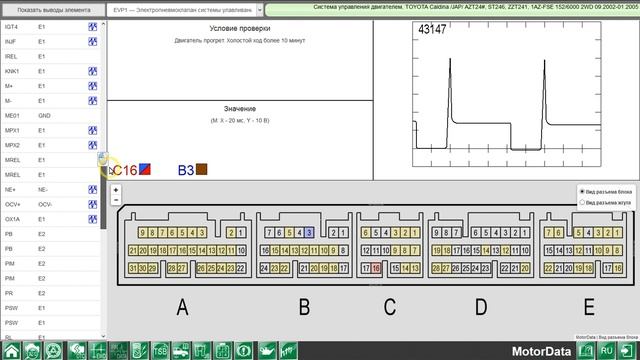Image resolution: width=640 pixels, height=360 pixels.
Task: Show waveform for MPX1 signal
Action: point(93,131)
